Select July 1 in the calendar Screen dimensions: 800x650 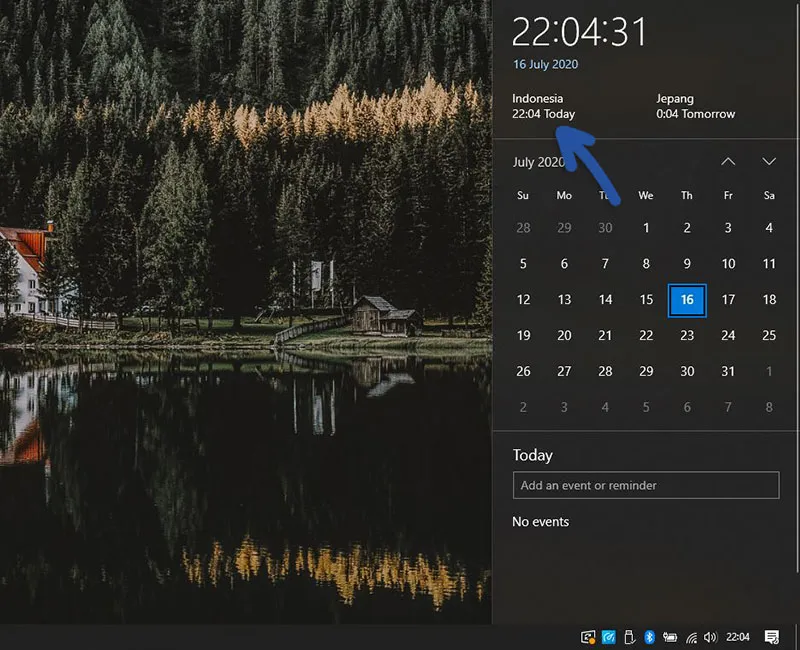point(646,228)
